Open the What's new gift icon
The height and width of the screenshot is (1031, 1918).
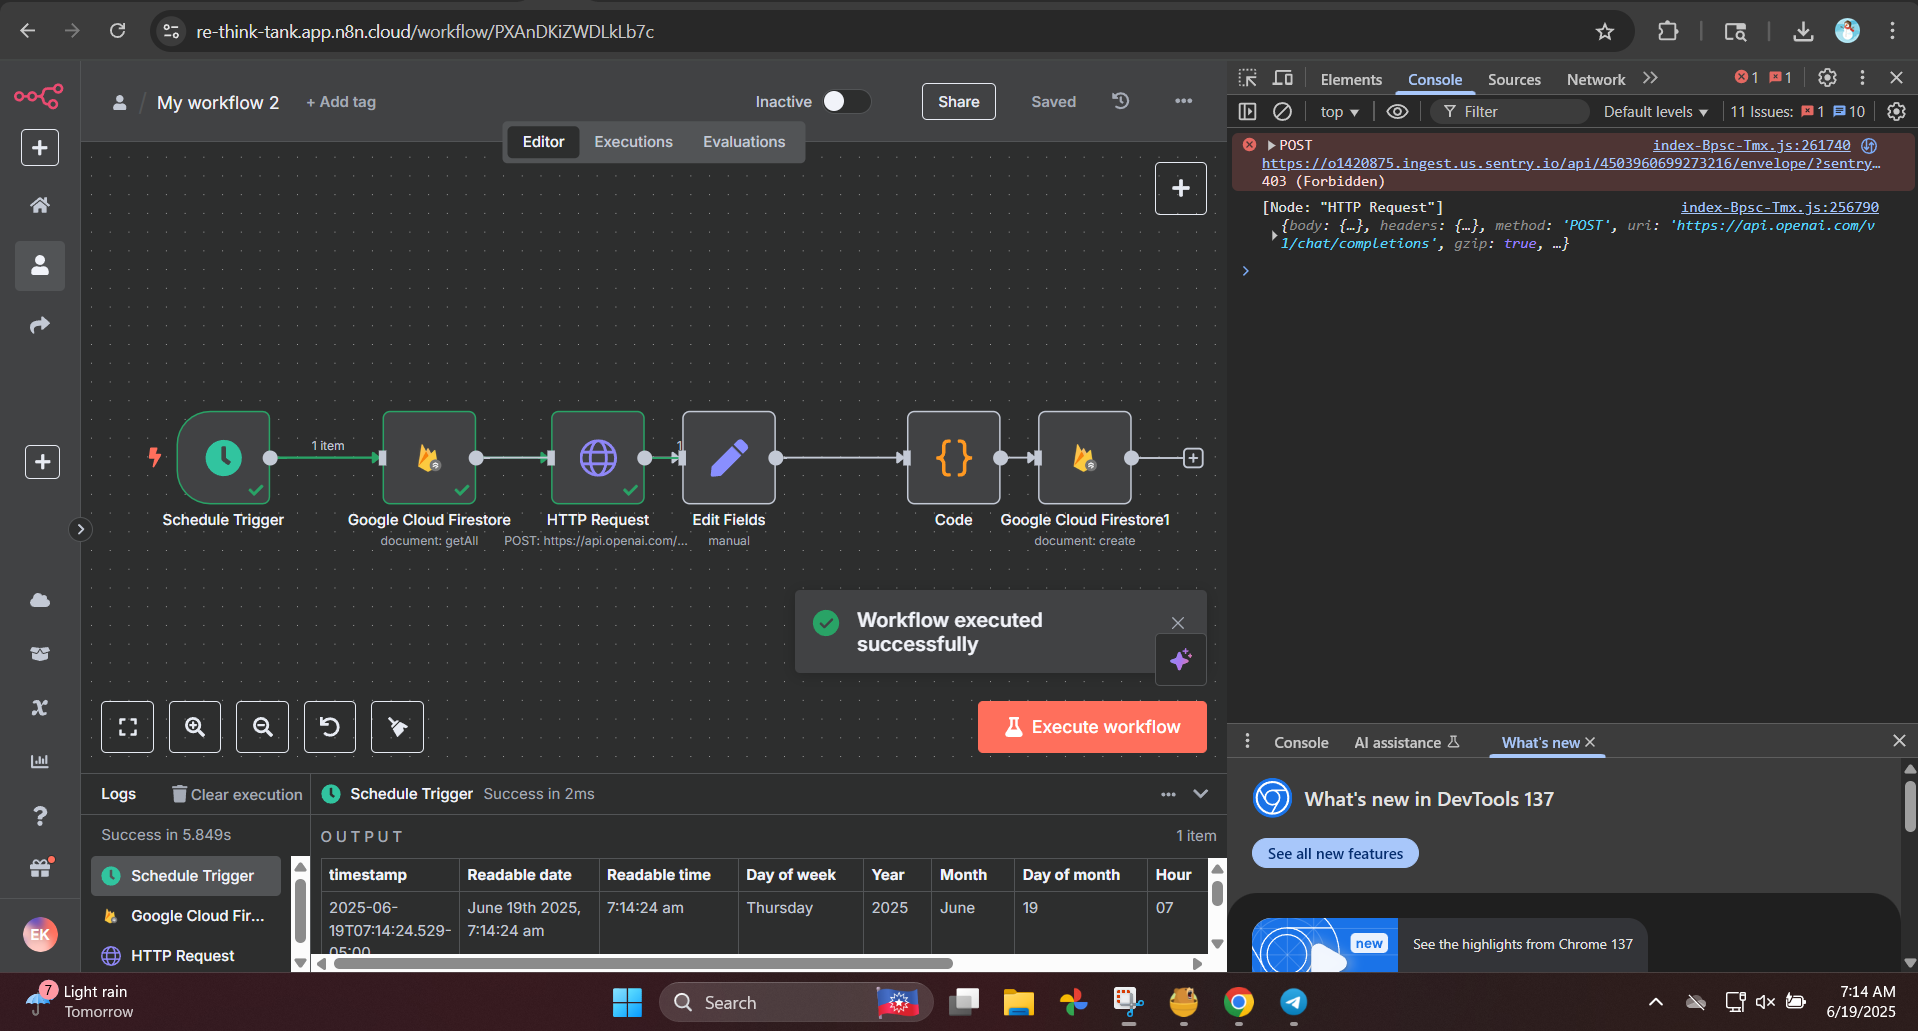[40, 868]
